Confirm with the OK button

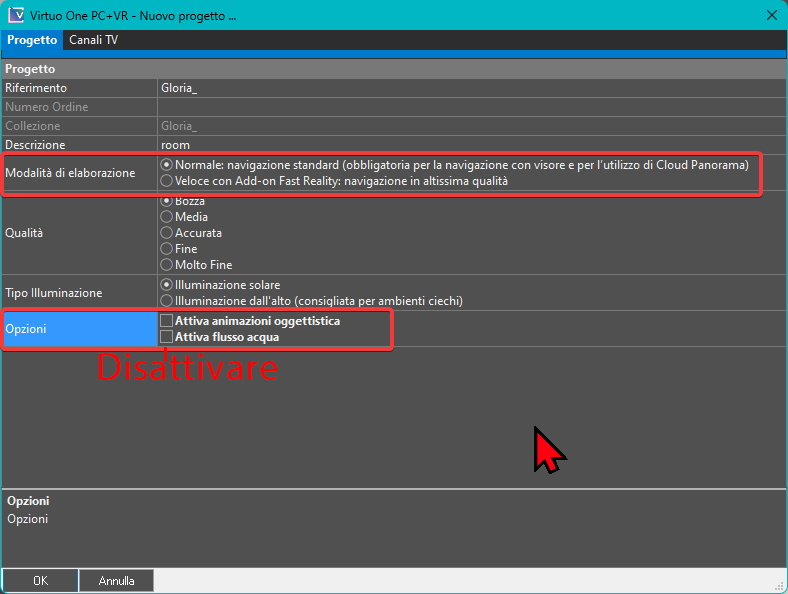click(x=40, y=580)
